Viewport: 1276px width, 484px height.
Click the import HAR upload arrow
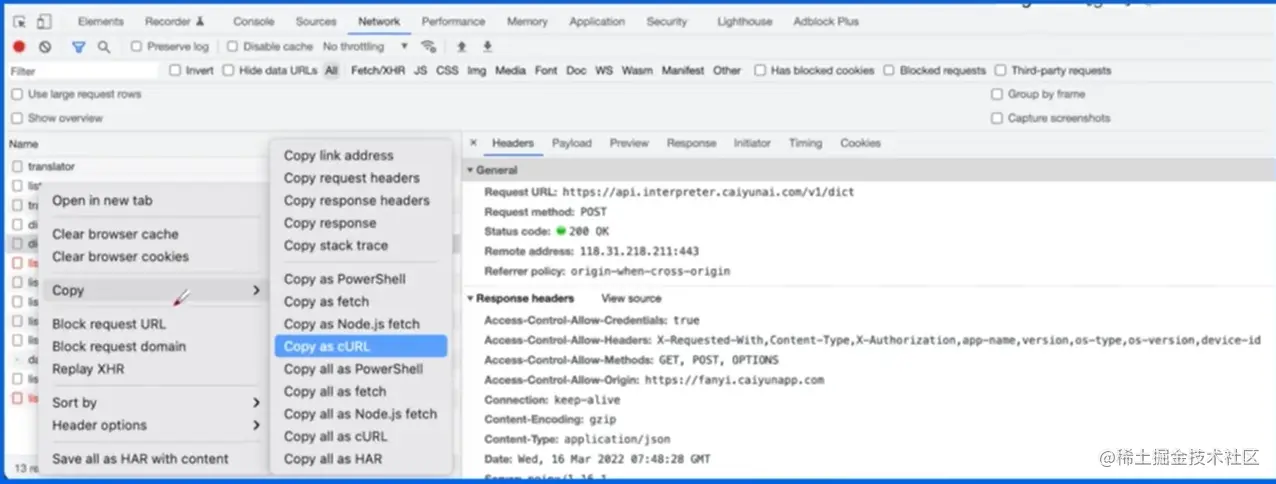tap(461, 46)
